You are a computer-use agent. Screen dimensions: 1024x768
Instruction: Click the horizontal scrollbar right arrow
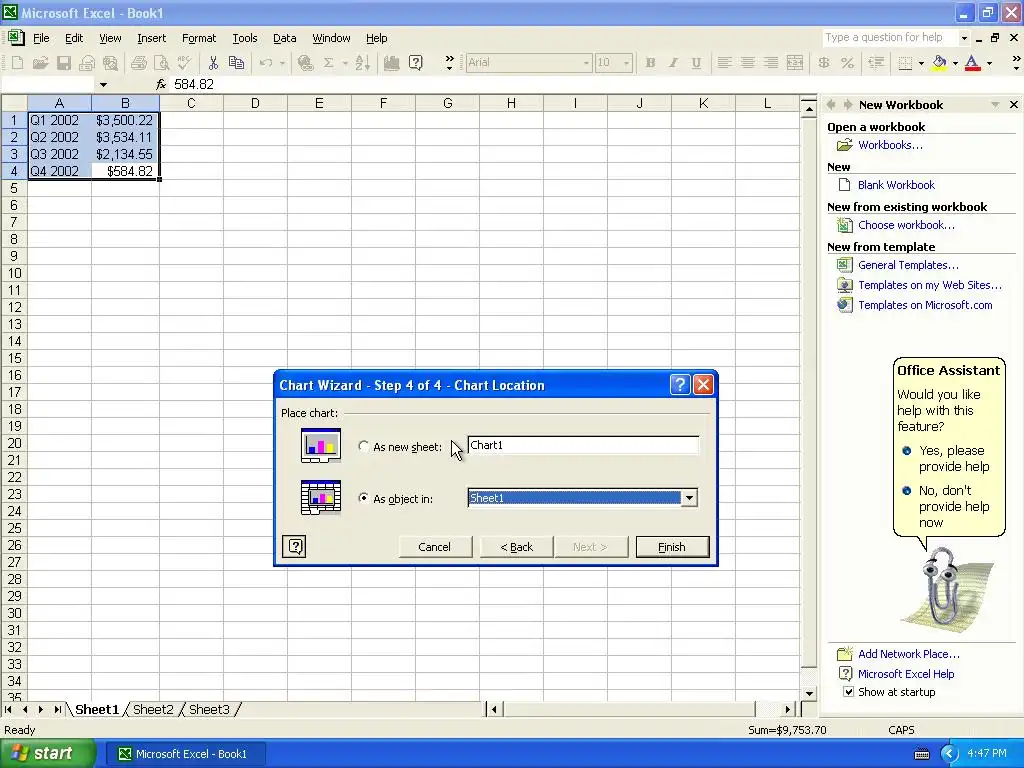click(x=788, y=709)
